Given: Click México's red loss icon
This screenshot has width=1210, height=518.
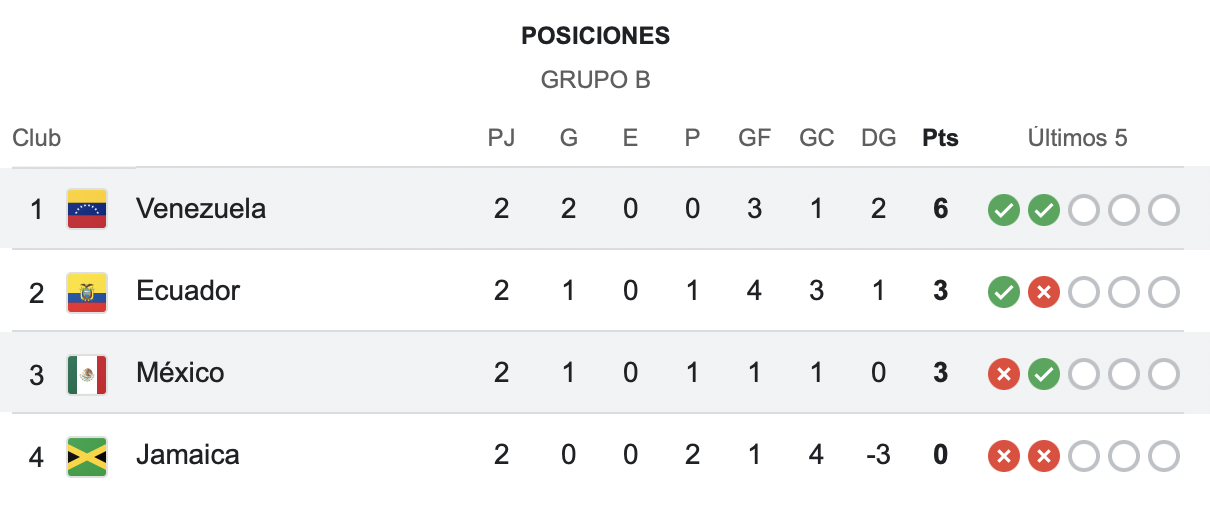Looking at the screenshot, I should point(1004,374).
